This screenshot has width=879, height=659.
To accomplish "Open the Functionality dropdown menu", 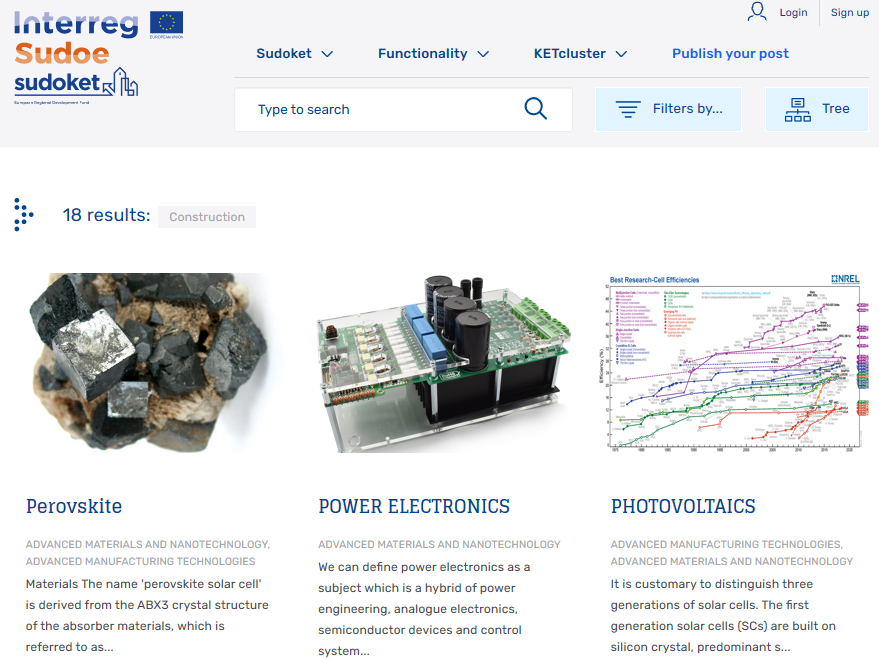I will (x=433, y=54).
